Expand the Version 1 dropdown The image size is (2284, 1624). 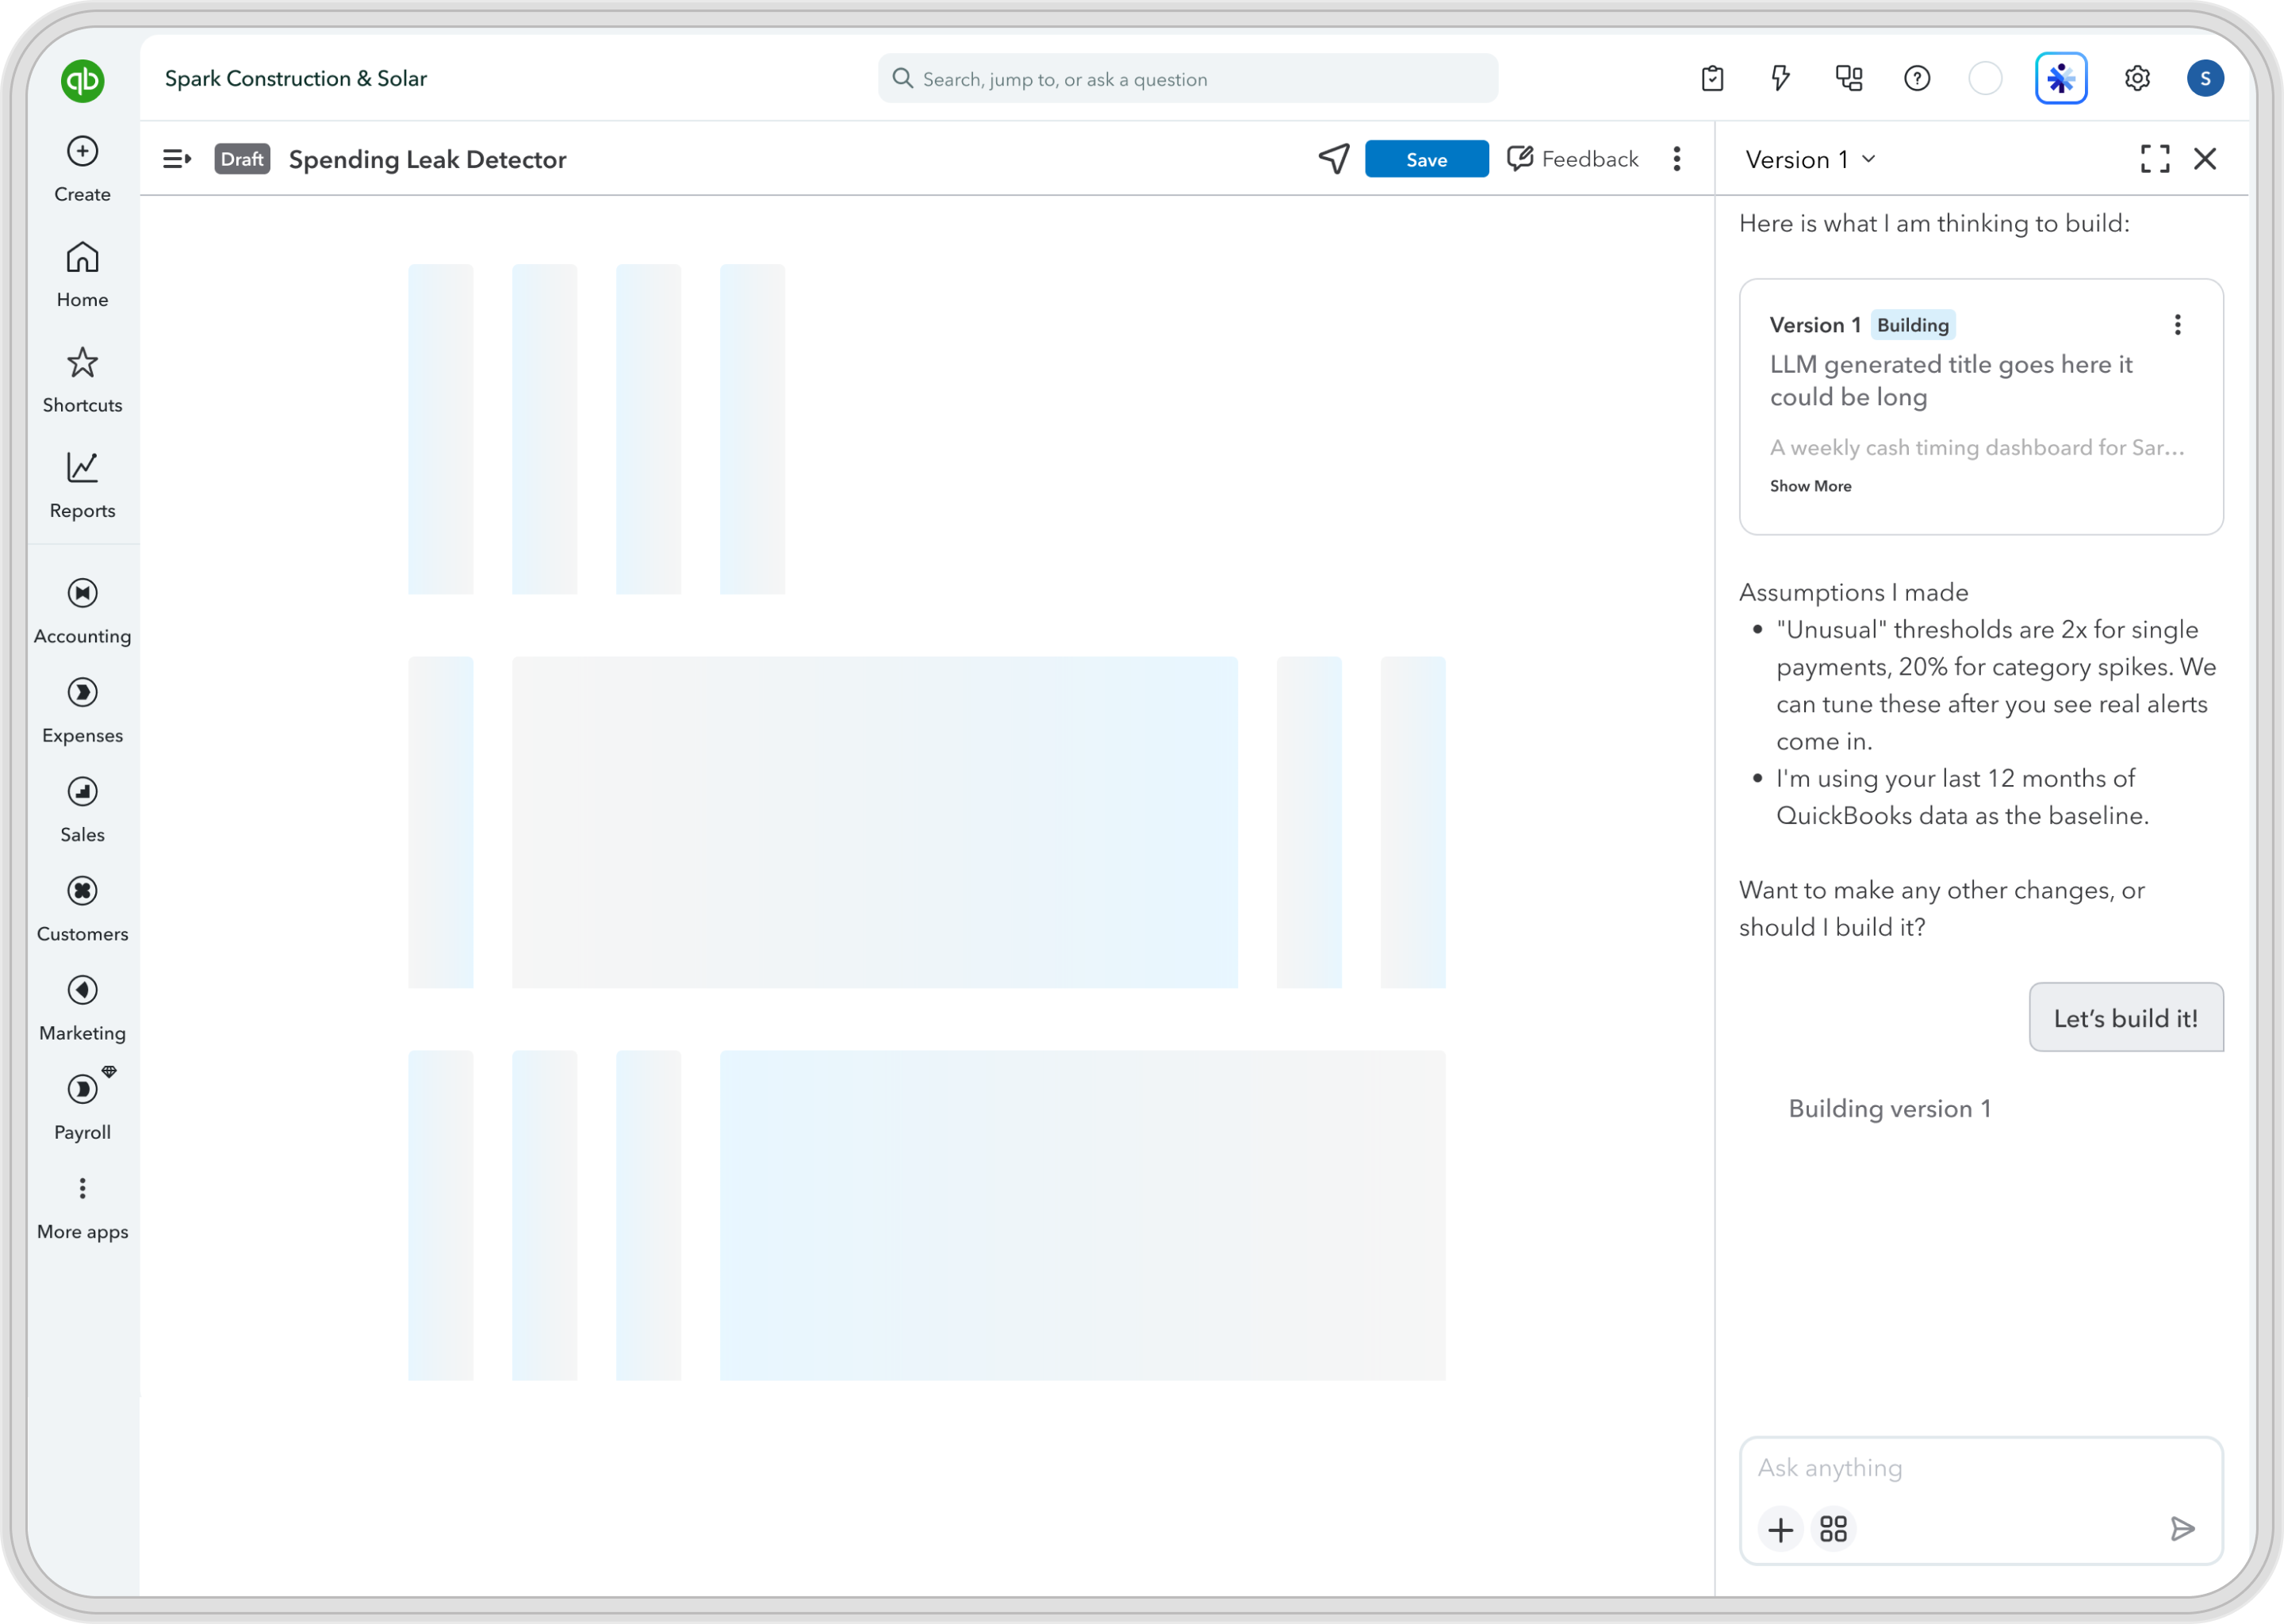pos(1810,159)
